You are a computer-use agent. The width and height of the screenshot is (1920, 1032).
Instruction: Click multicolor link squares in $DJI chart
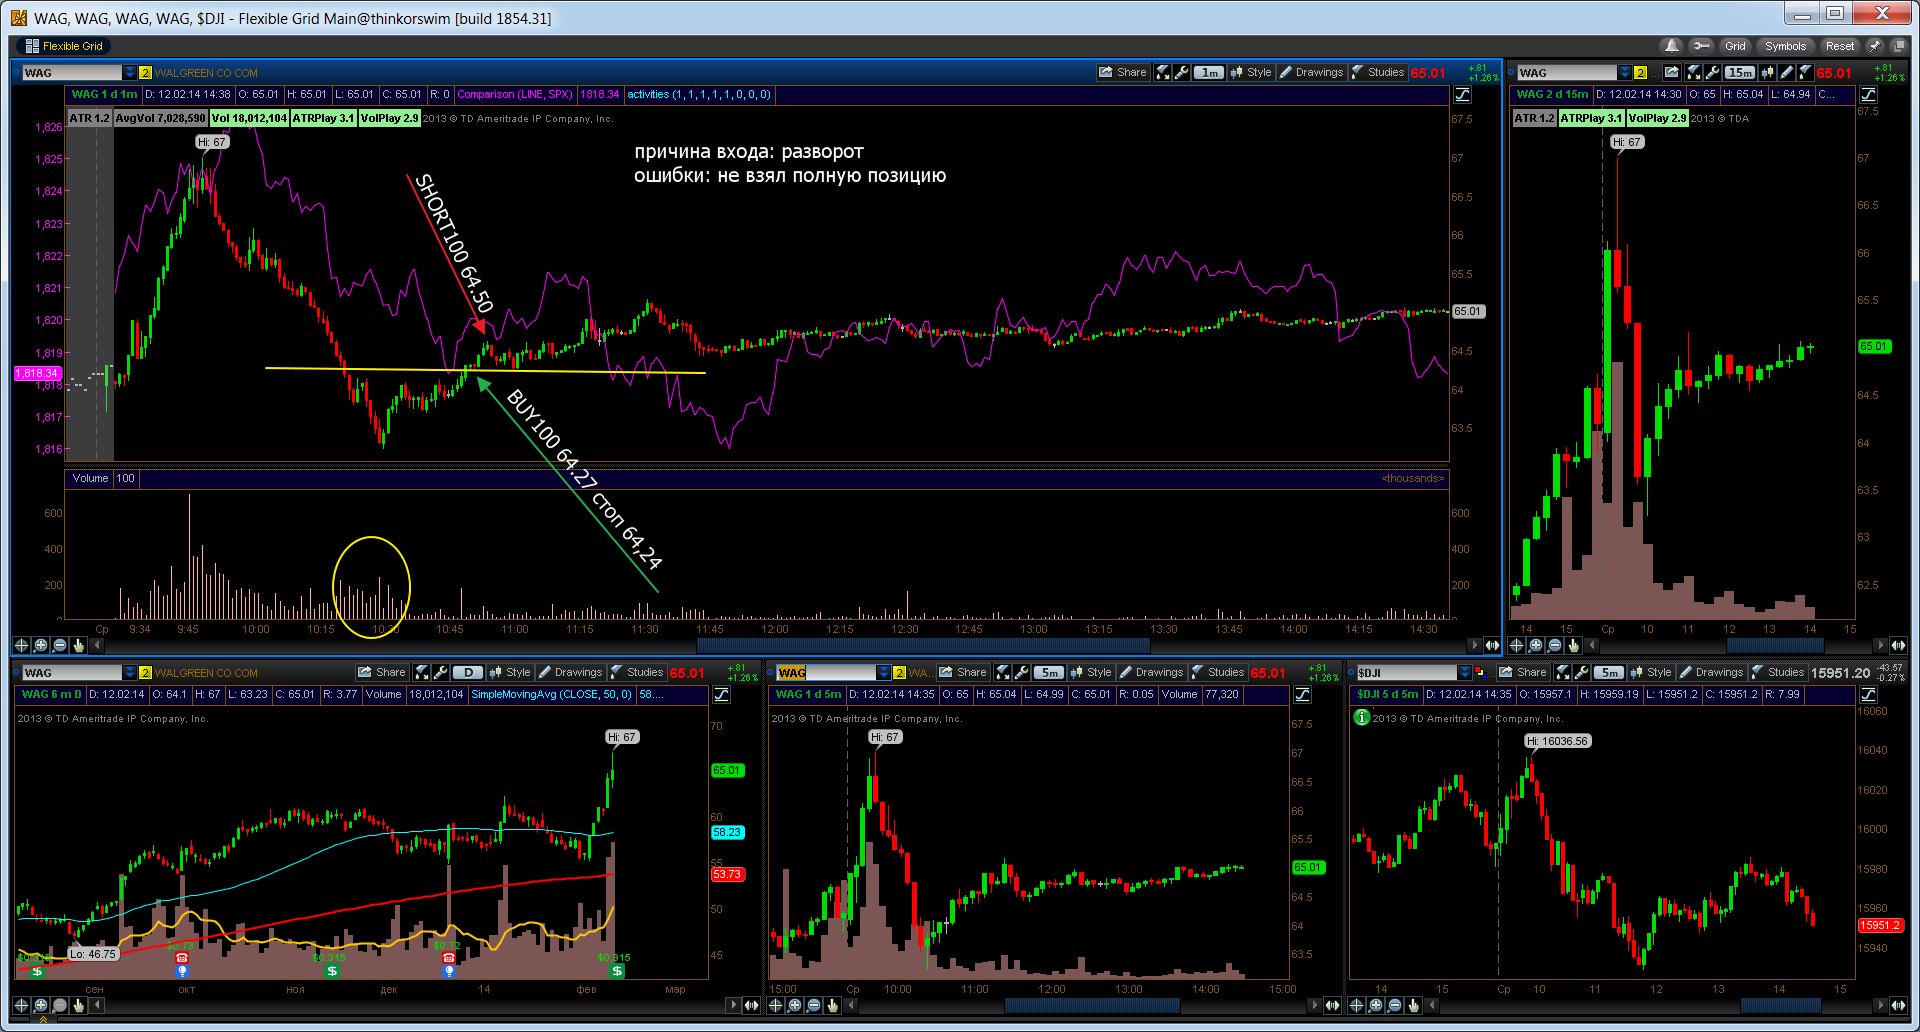[x=1480, y=673]
